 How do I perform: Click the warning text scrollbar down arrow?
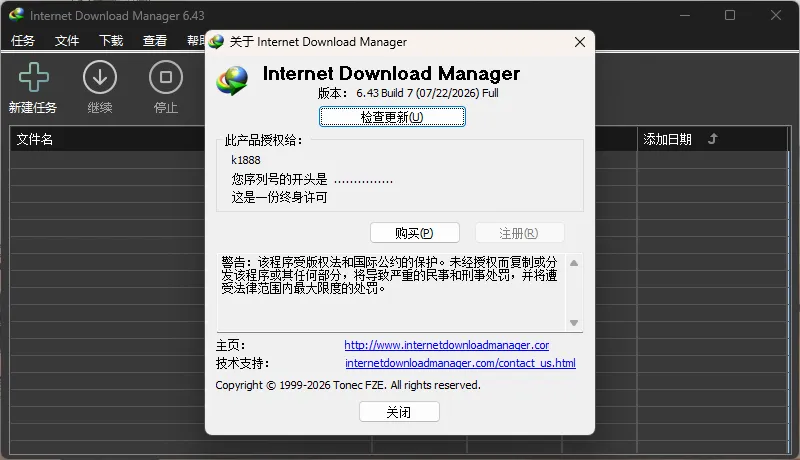[574, 323]
